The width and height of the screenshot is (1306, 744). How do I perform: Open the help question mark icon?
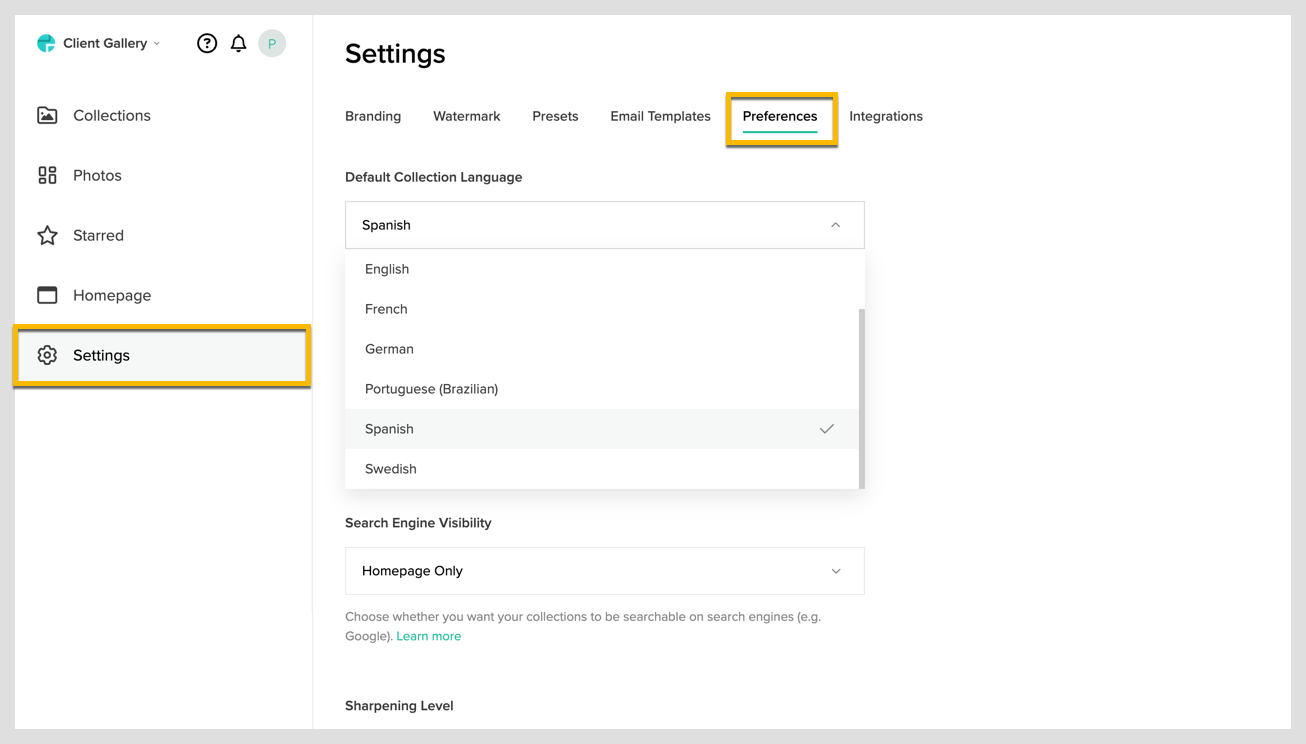pos(207,43)
